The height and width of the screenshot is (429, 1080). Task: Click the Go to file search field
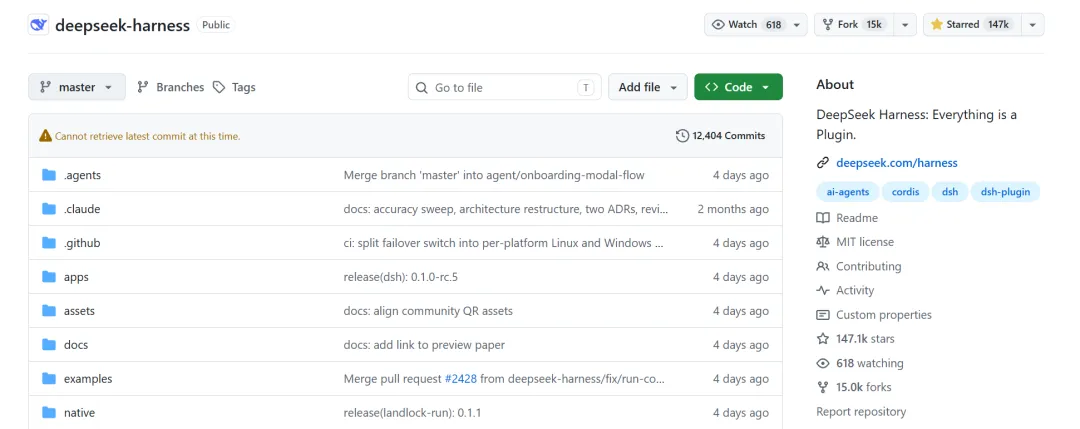click(505, 87)
